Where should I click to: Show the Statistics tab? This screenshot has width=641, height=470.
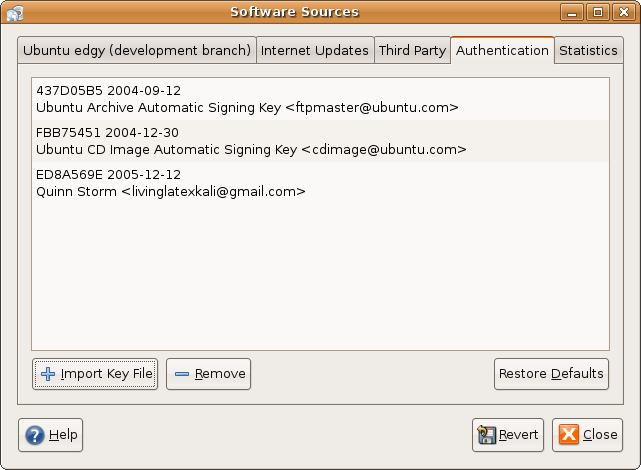tap(588, 51)
